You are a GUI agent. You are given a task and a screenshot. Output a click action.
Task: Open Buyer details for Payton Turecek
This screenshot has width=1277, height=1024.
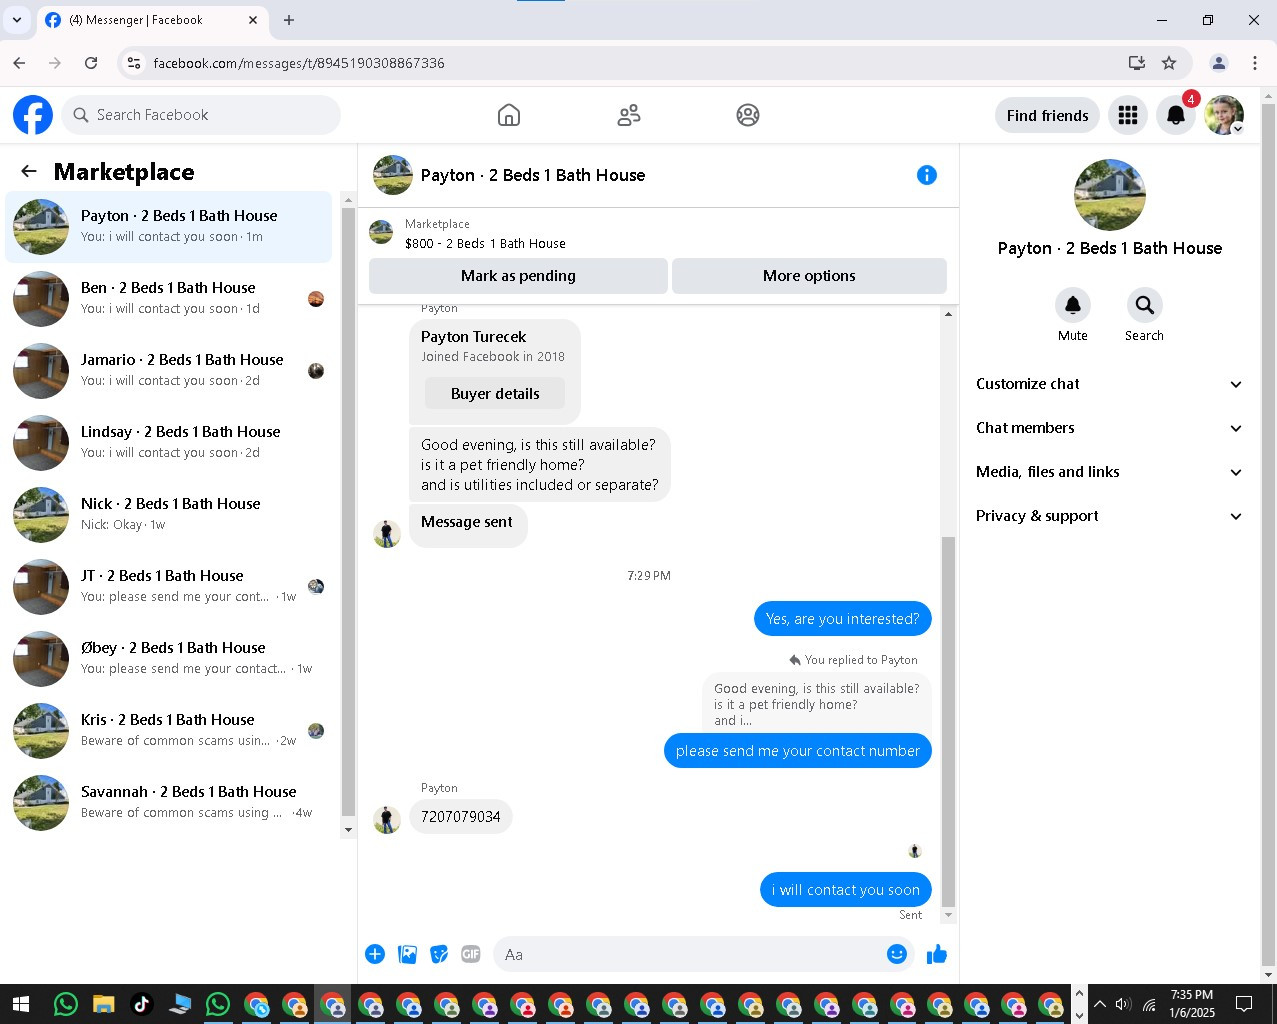[495, 394]
